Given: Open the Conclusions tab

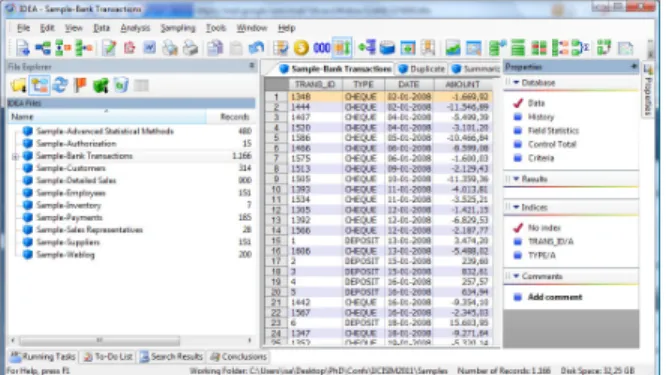Looking at the screenshot, I should [239, 357].
